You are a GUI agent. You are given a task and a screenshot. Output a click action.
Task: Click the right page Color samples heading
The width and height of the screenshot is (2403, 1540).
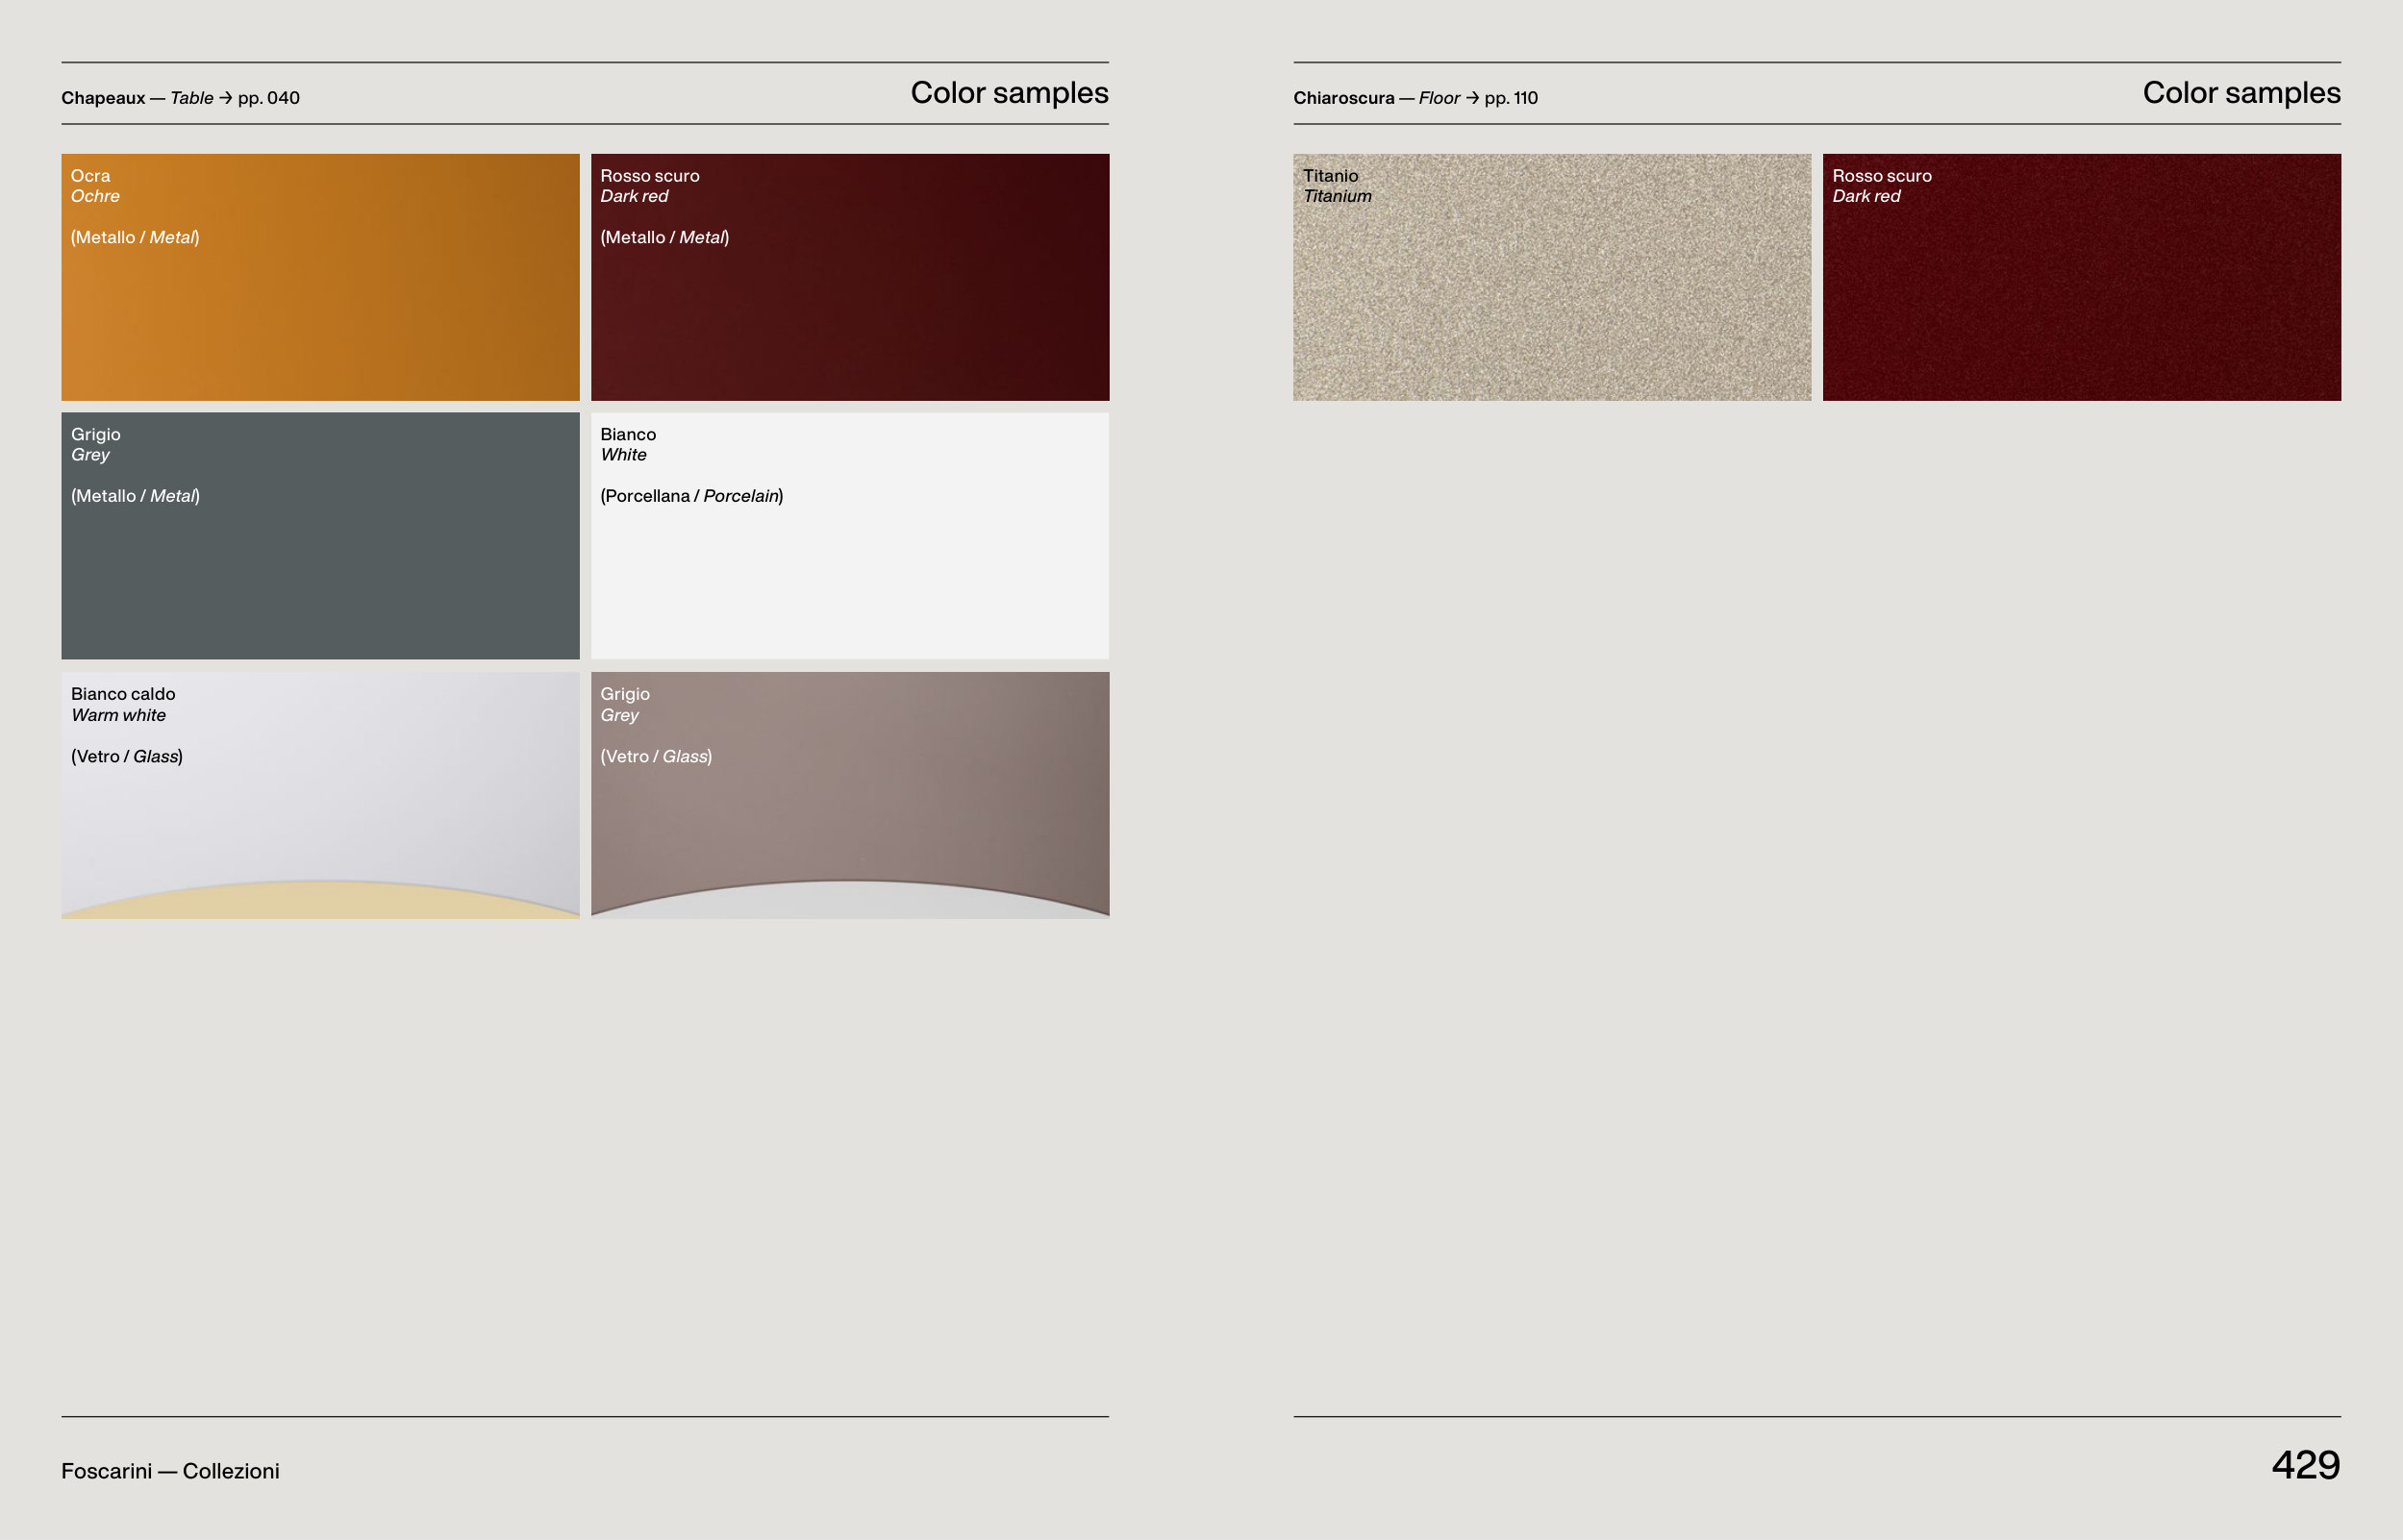[x=2241, y=93]
